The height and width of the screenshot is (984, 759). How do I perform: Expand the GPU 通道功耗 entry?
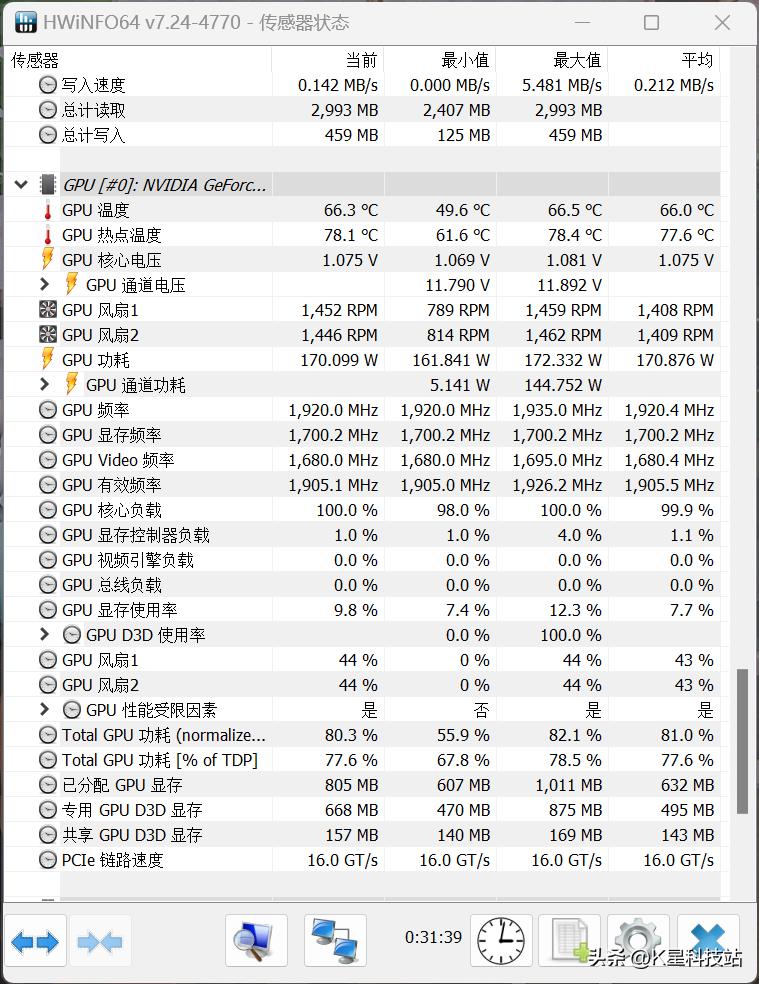coord(43,384)
